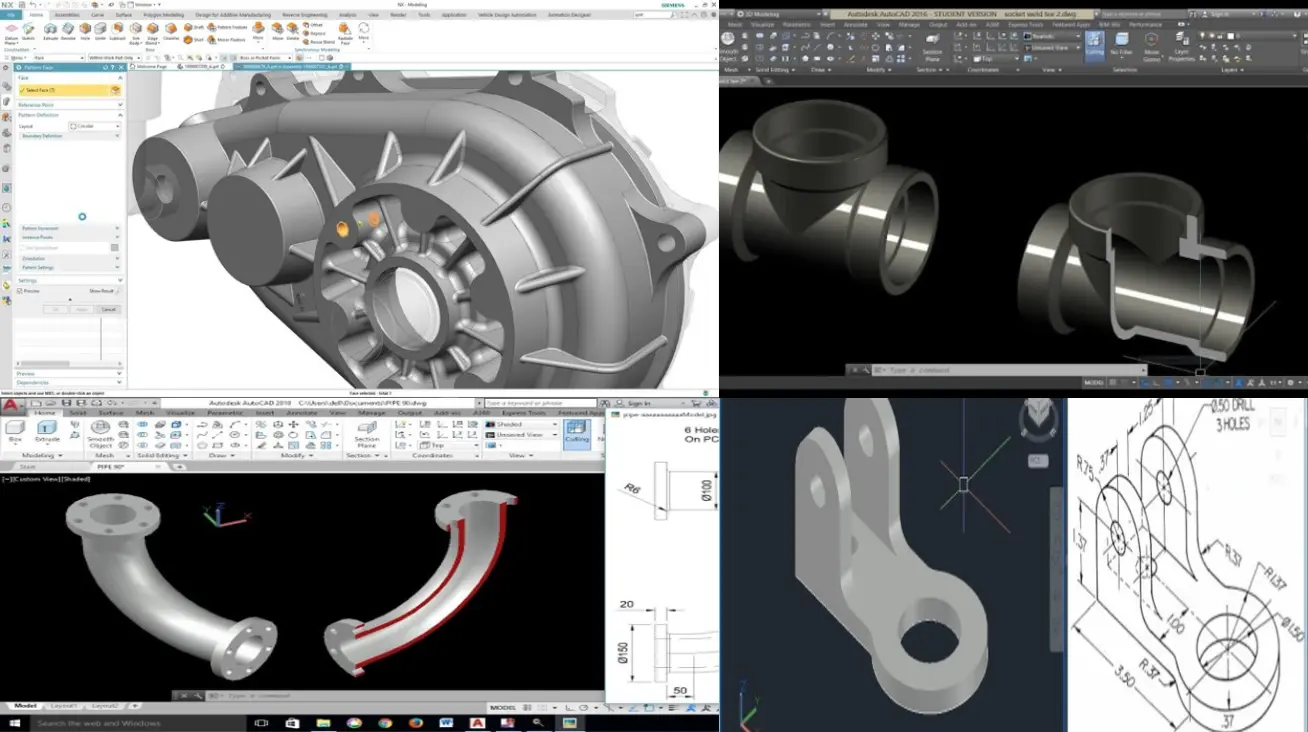Screen dimensions: 1308x732
Task: Open the Assemblies ribbon tab in NX
Action: pyautogui.click(x=67, y=16)
